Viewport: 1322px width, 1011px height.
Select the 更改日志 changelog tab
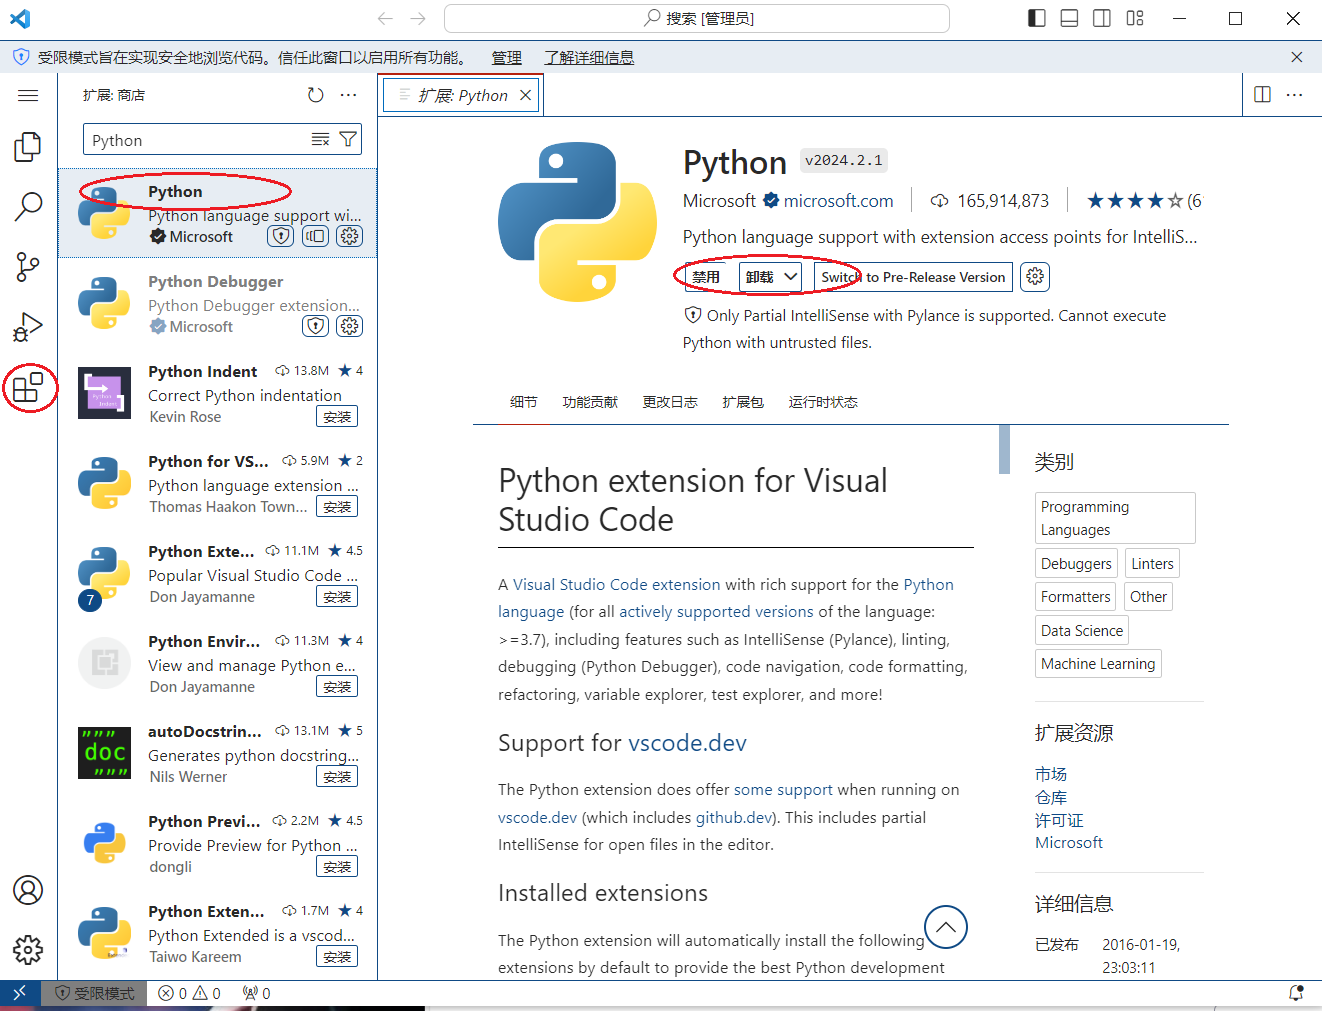pyautogui.click(x=670, y=402)
